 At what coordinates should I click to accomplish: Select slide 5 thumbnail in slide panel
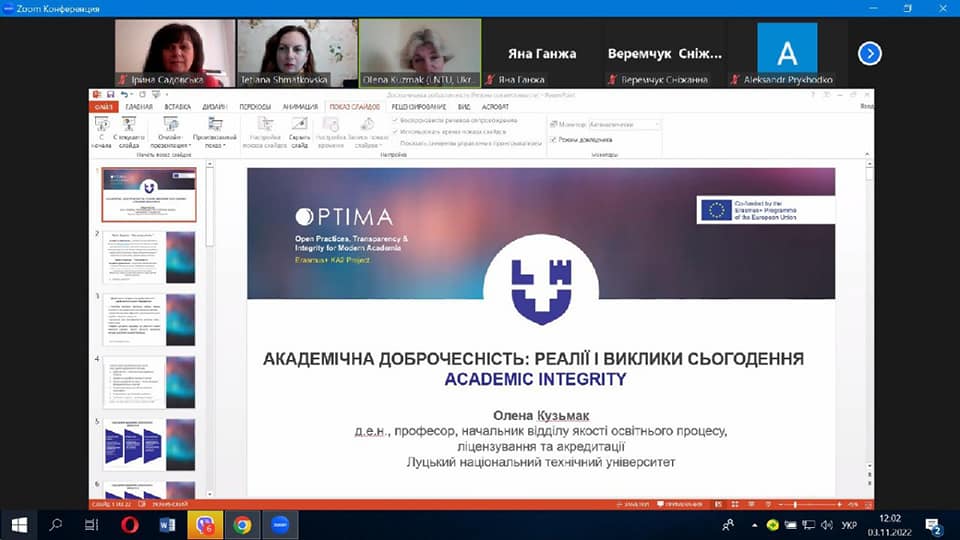click(149, 444)
